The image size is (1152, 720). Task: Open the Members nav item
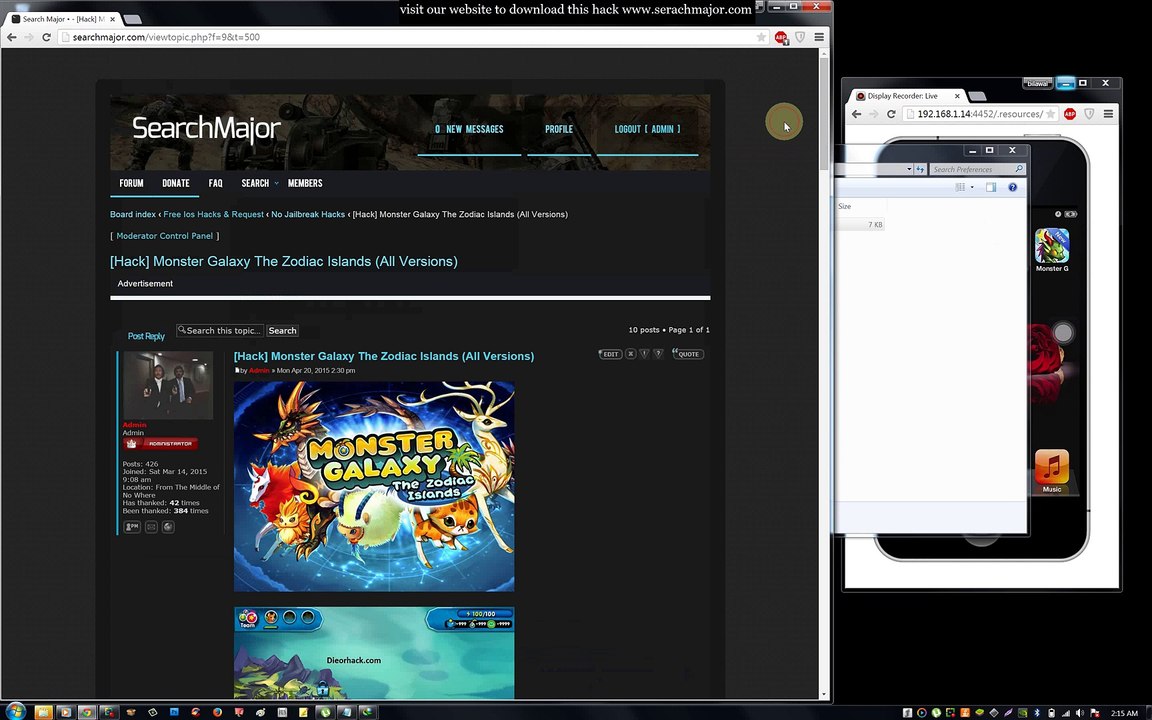(x=305, y=183)
